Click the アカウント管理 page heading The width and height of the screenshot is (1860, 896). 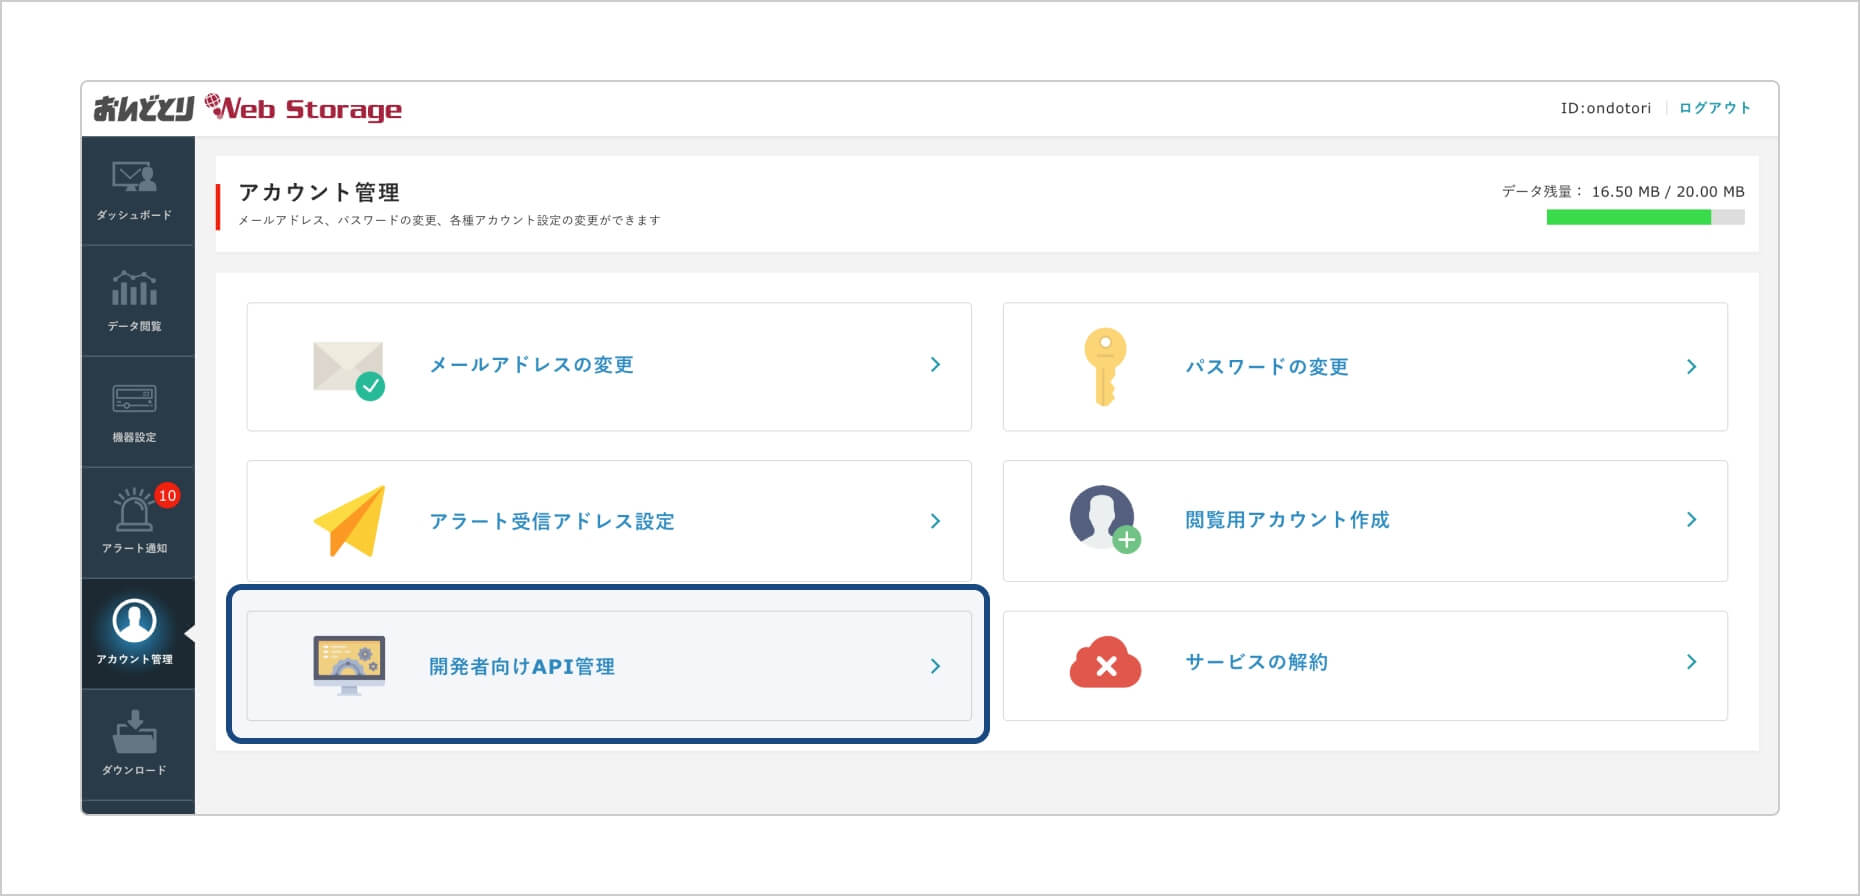[x=319, y=192]
